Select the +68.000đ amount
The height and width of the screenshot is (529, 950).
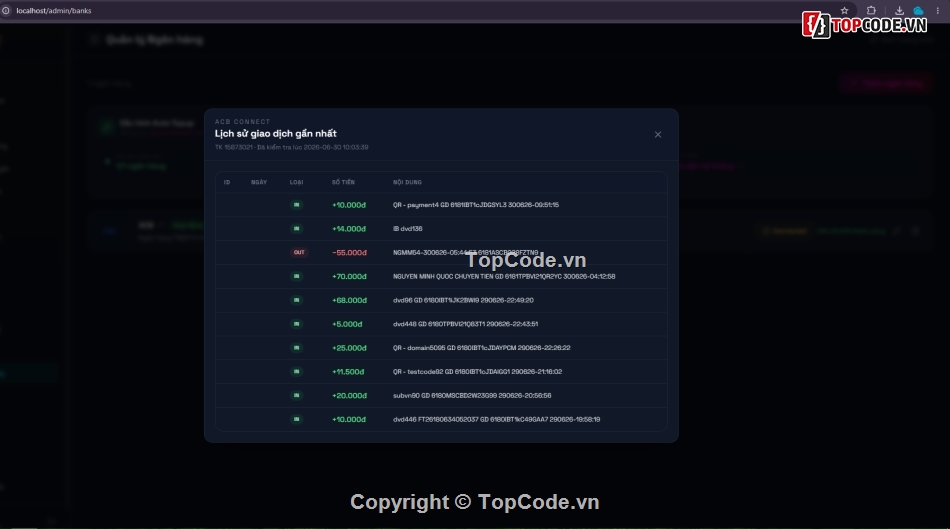(349, 300)
